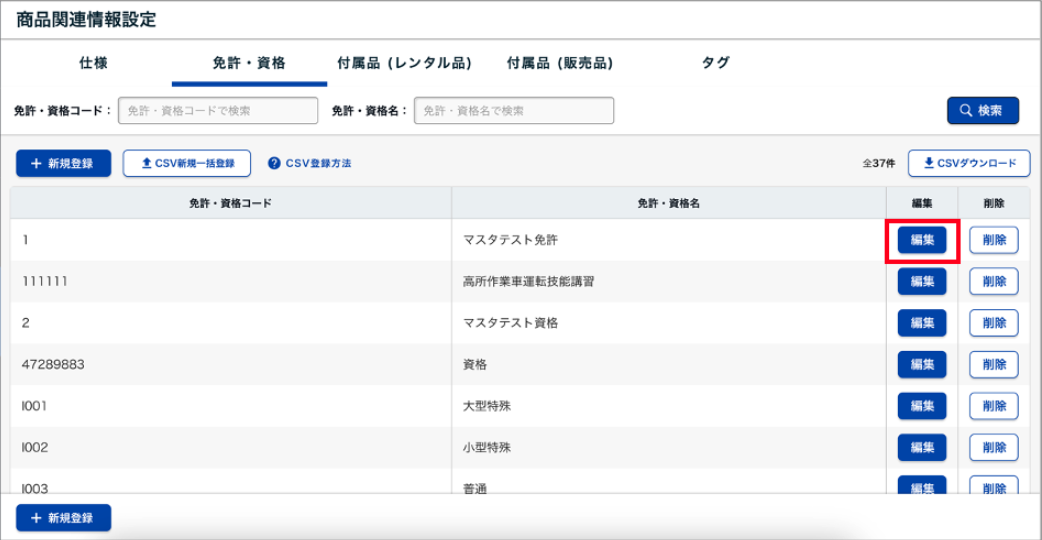1042x540 pixels.
Task: Click the magnifier search button
Action: (982, 111)
